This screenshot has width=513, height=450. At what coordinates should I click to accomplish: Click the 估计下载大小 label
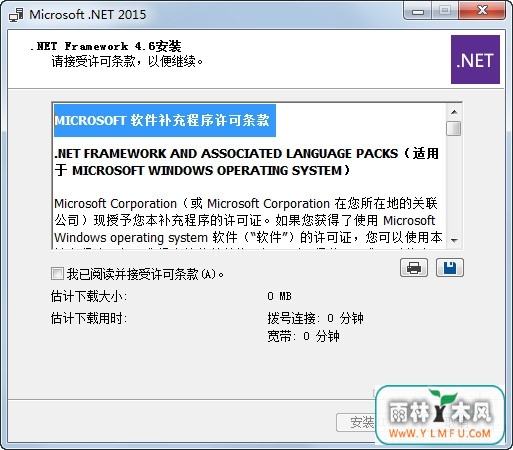pyautogui.click(x=89, y=296)
